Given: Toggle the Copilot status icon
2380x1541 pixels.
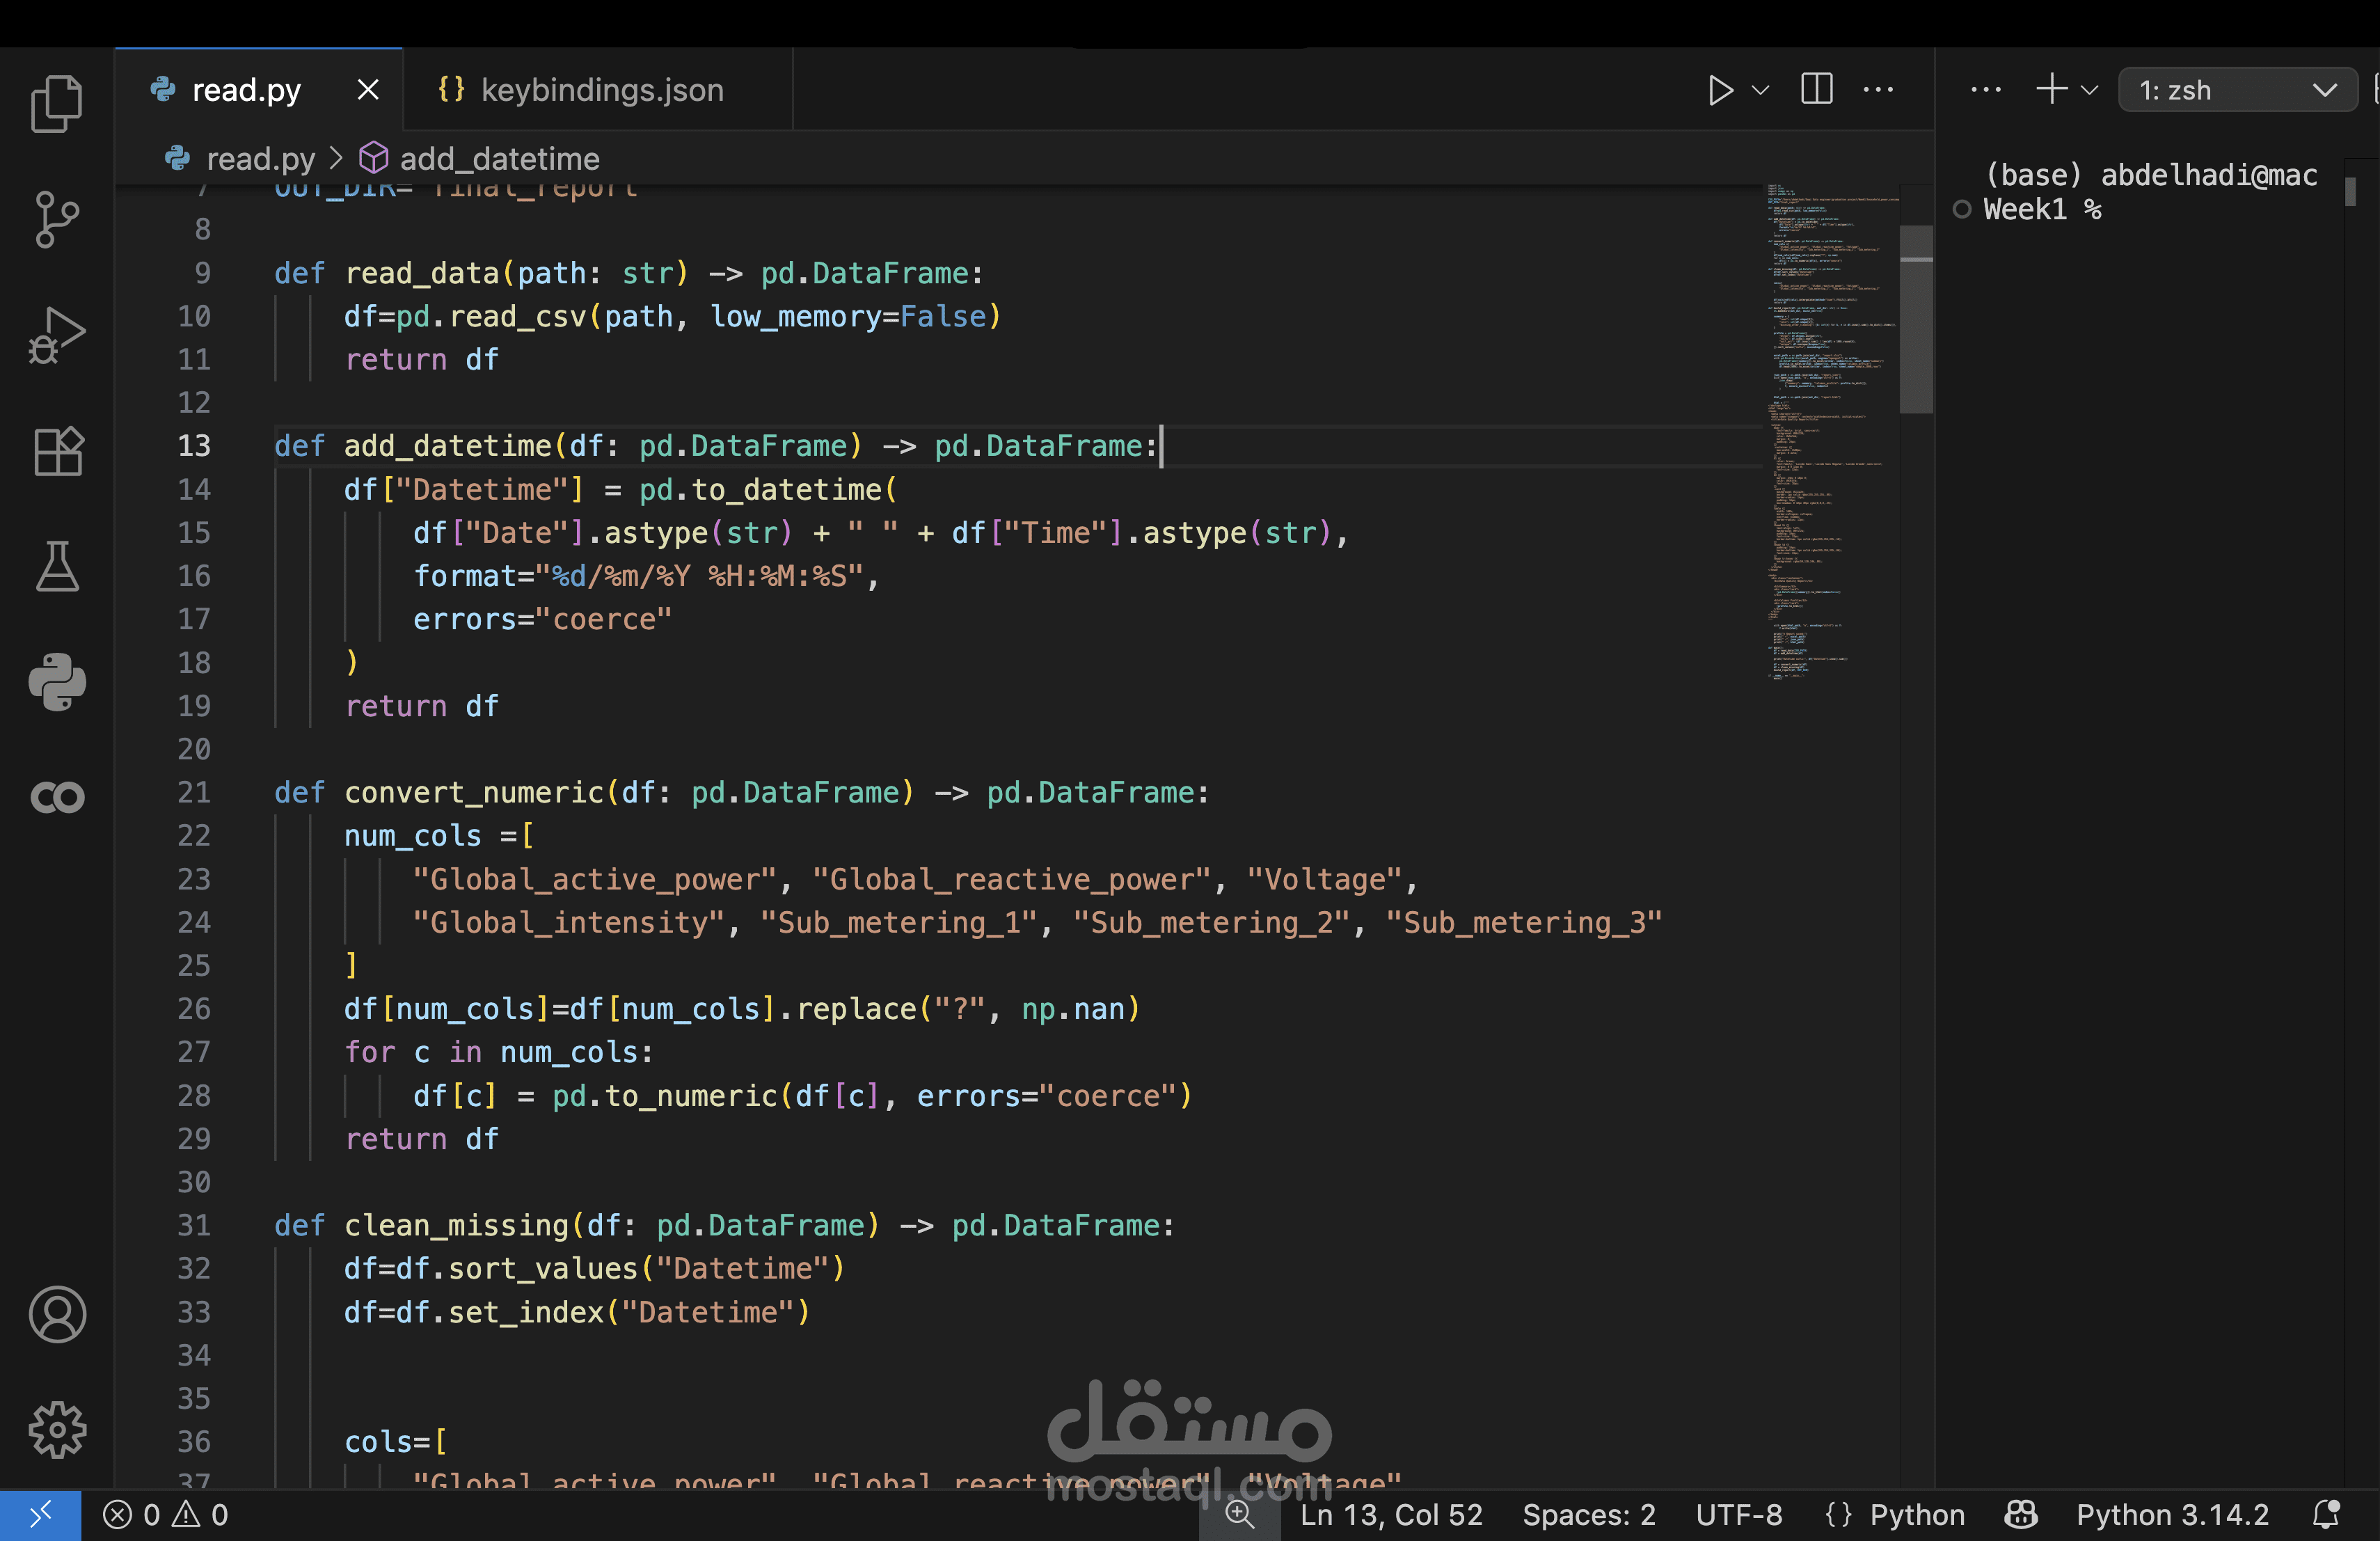Looking at the screenshot, I should (2020, 1515).
